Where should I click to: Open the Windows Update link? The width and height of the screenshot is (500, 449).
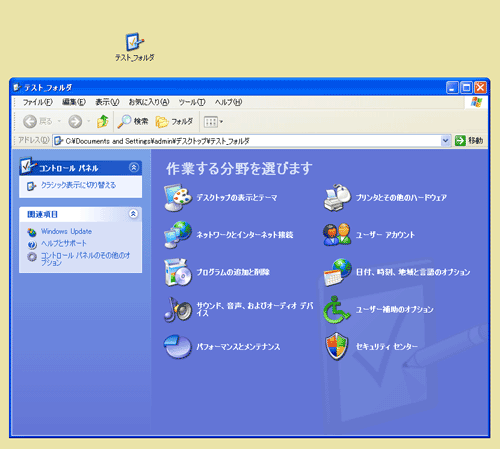(66, 231)
